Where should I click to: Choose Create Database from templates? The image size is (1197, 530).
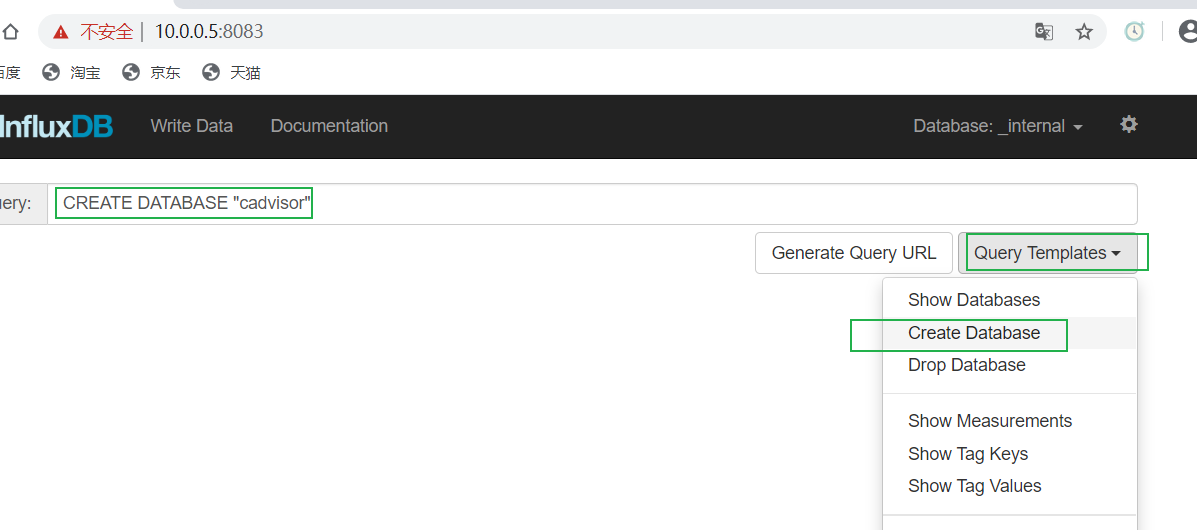click(974, 333)
